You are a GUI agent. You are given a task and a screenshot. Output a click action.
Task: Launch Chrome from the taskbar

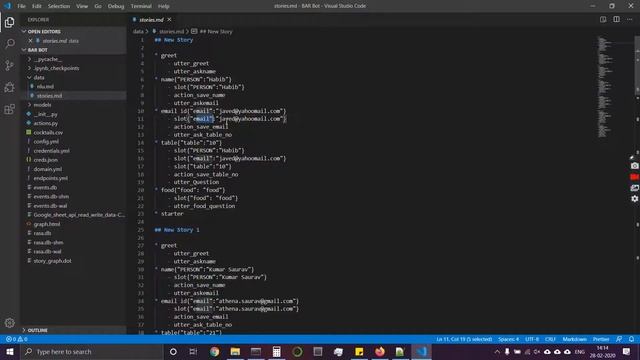coord(215,351)
